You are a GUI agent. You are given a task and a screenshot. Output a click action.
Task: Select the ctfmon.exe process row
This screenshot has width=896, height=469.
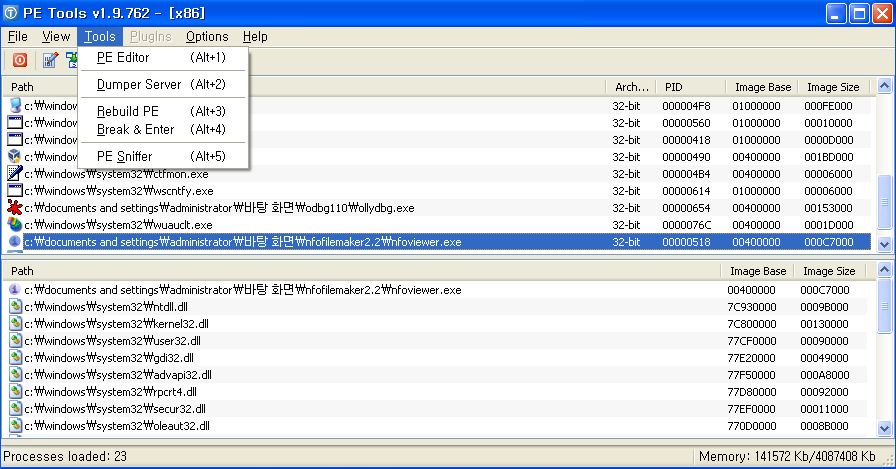click(438, 174)
